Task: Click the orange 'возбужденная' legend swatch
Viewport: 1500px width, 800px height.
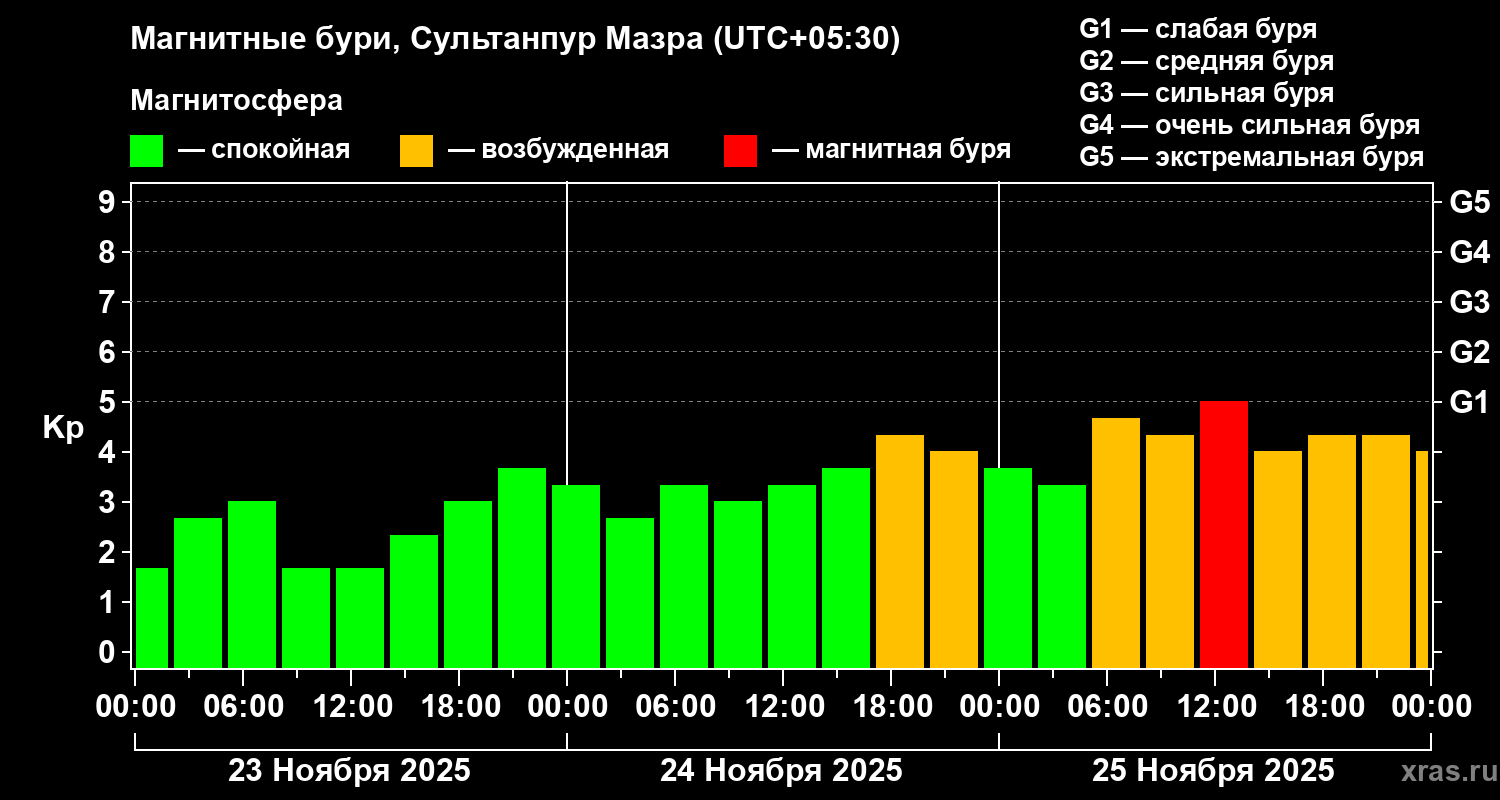Action: point(416,151)
